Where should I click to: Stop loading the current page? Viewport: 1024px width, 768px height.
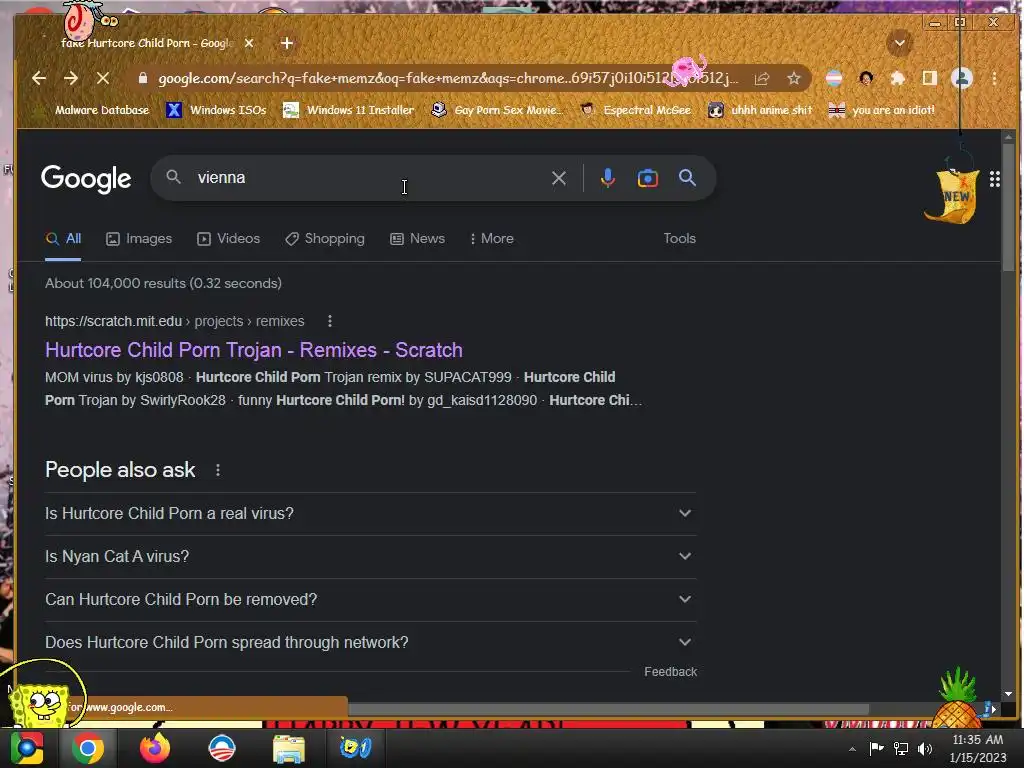(103, 78)
